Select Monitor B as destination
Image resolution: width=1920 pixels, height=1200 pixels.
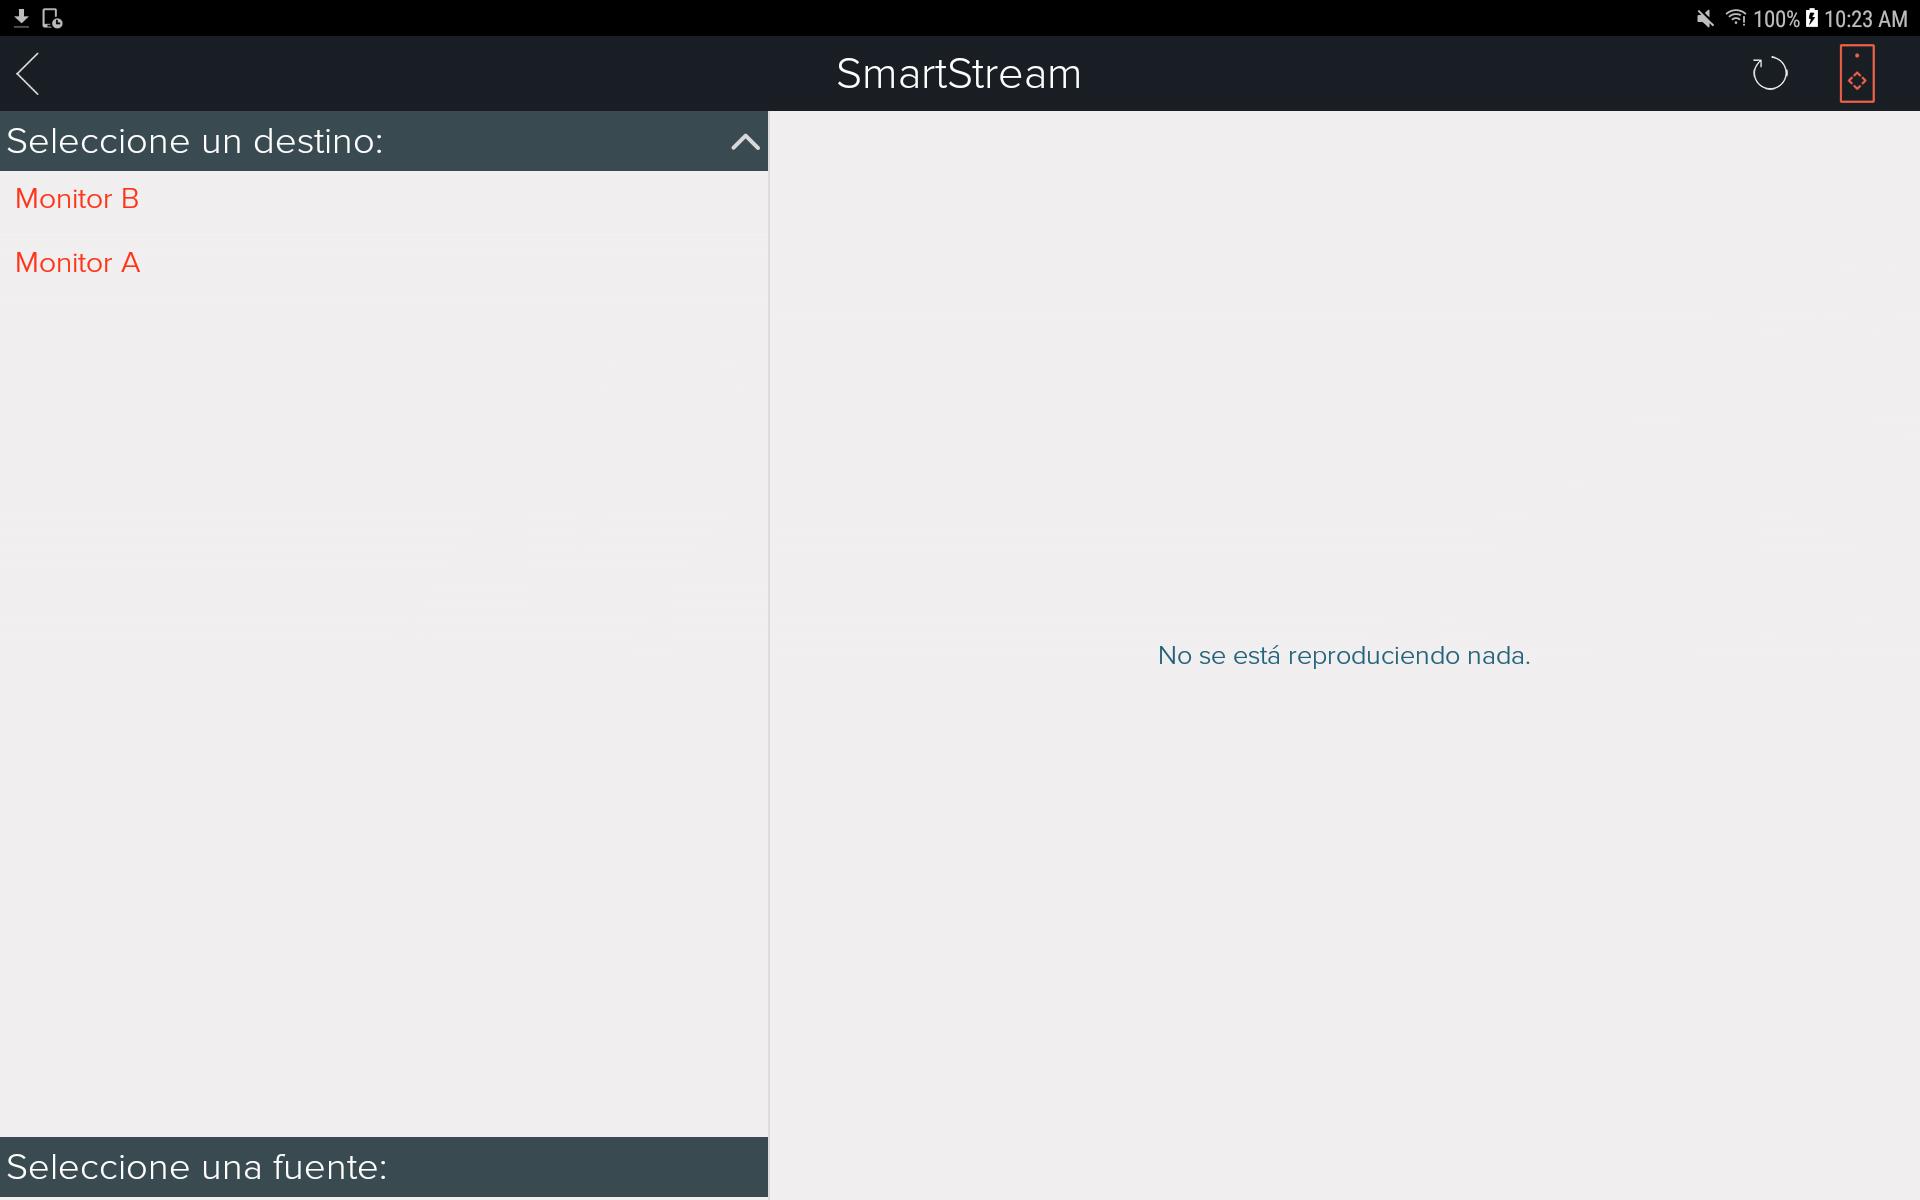click(384, 199)
